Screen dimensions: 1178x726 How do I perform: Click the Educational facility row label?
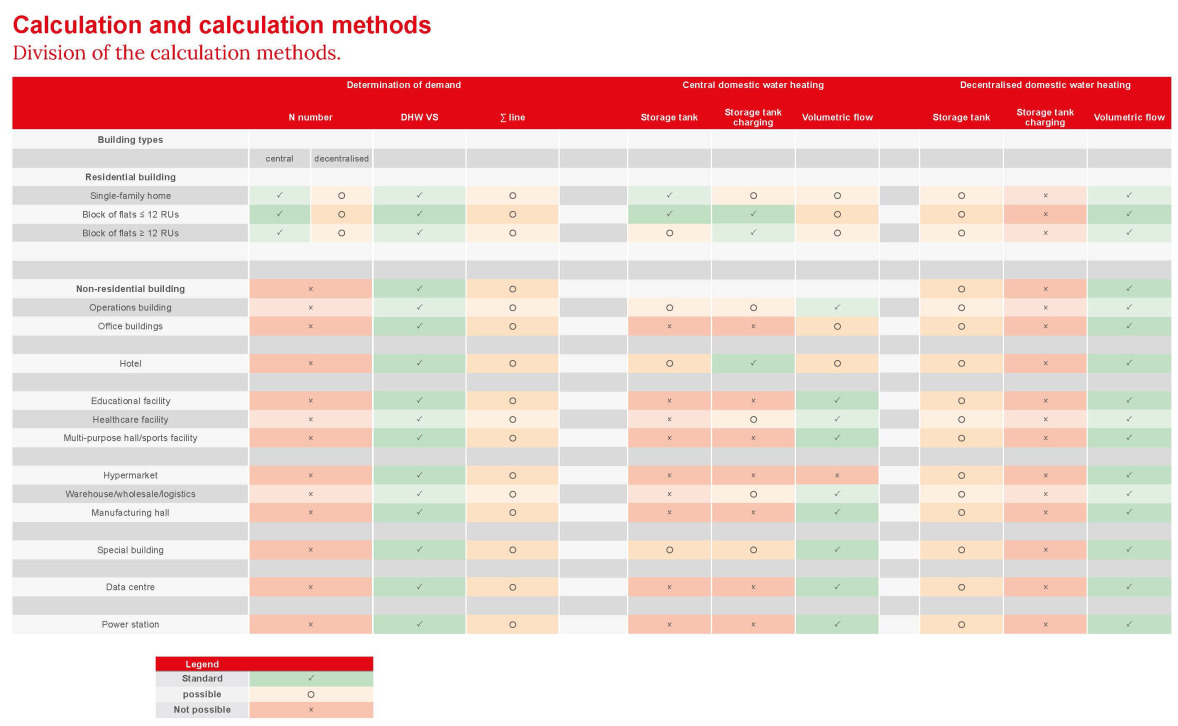130,401
